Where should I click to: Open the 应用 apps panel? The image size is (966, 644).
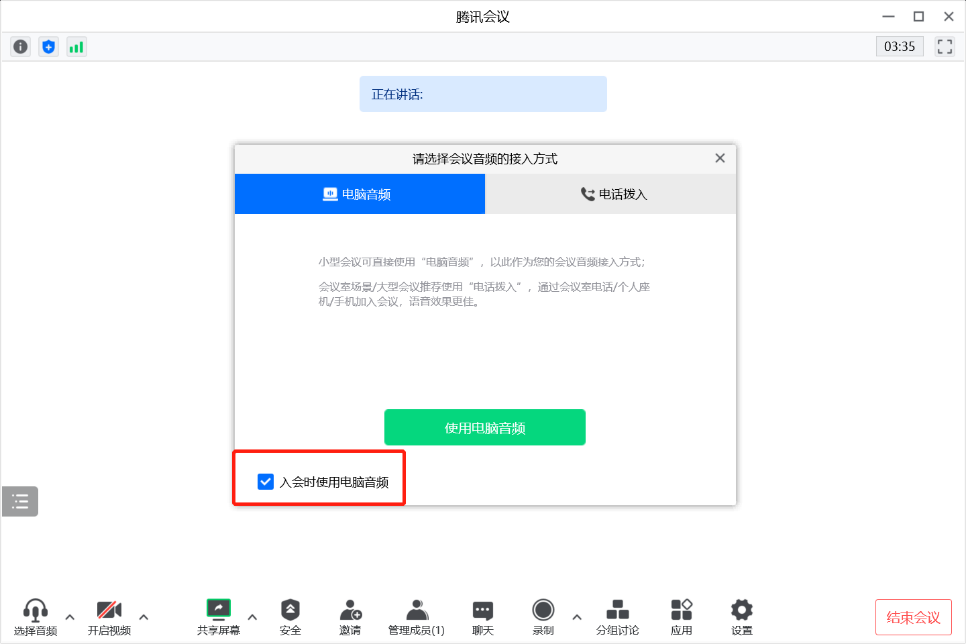[x=681, y=617]
